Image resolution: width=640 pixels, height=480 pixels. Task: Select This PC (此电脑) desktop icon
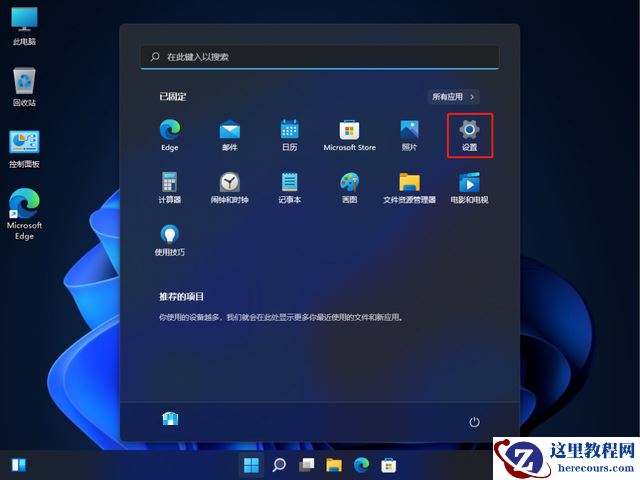(x=24, y=25)
